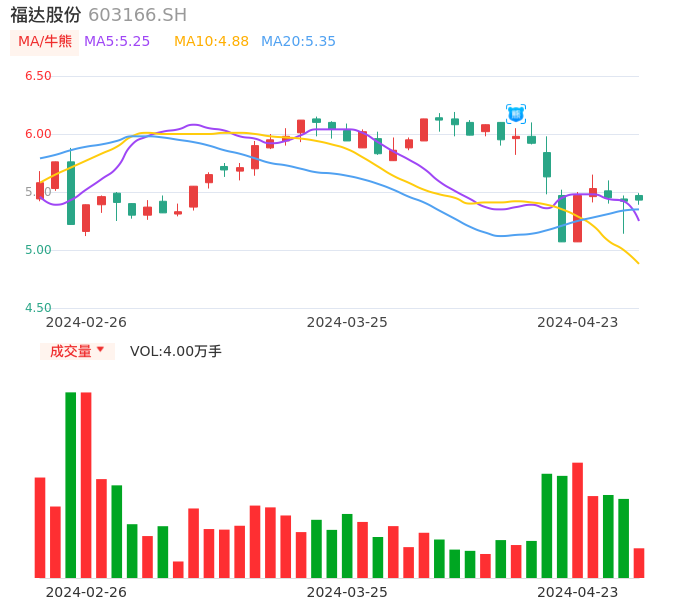Click the VOL:4.00万手 volume readout
Screen dimensions: 686x606
tap(176, 351)
